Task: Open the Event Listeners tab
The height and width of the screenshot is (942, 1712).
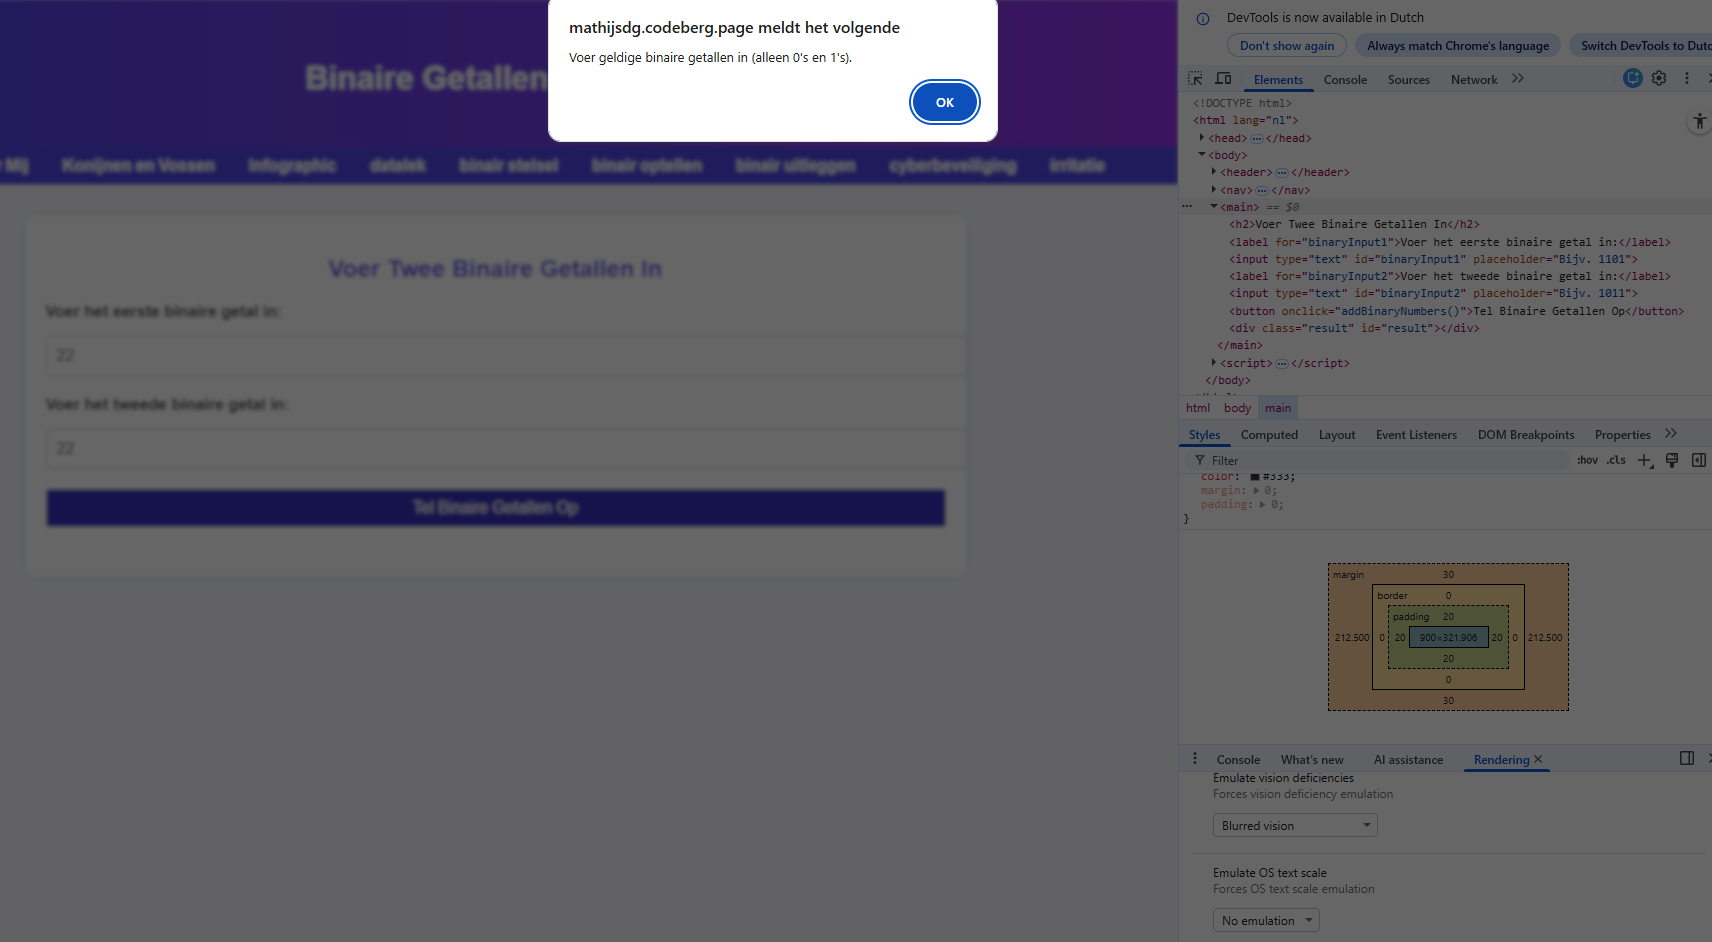Action: pyautogui.click(x=1416, y=434)
